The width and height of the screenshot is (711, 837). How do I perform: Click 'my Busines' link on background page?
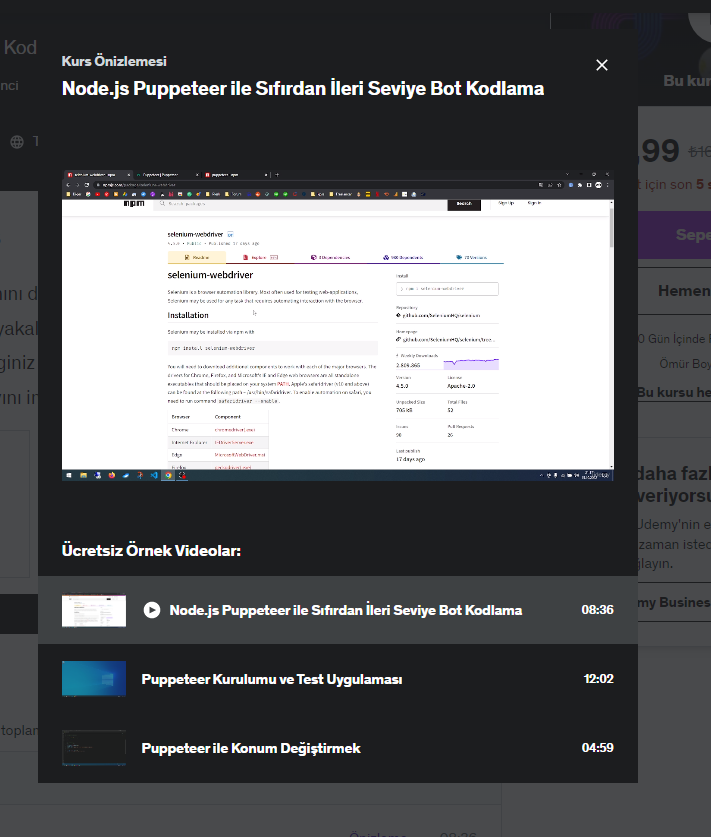674,602
